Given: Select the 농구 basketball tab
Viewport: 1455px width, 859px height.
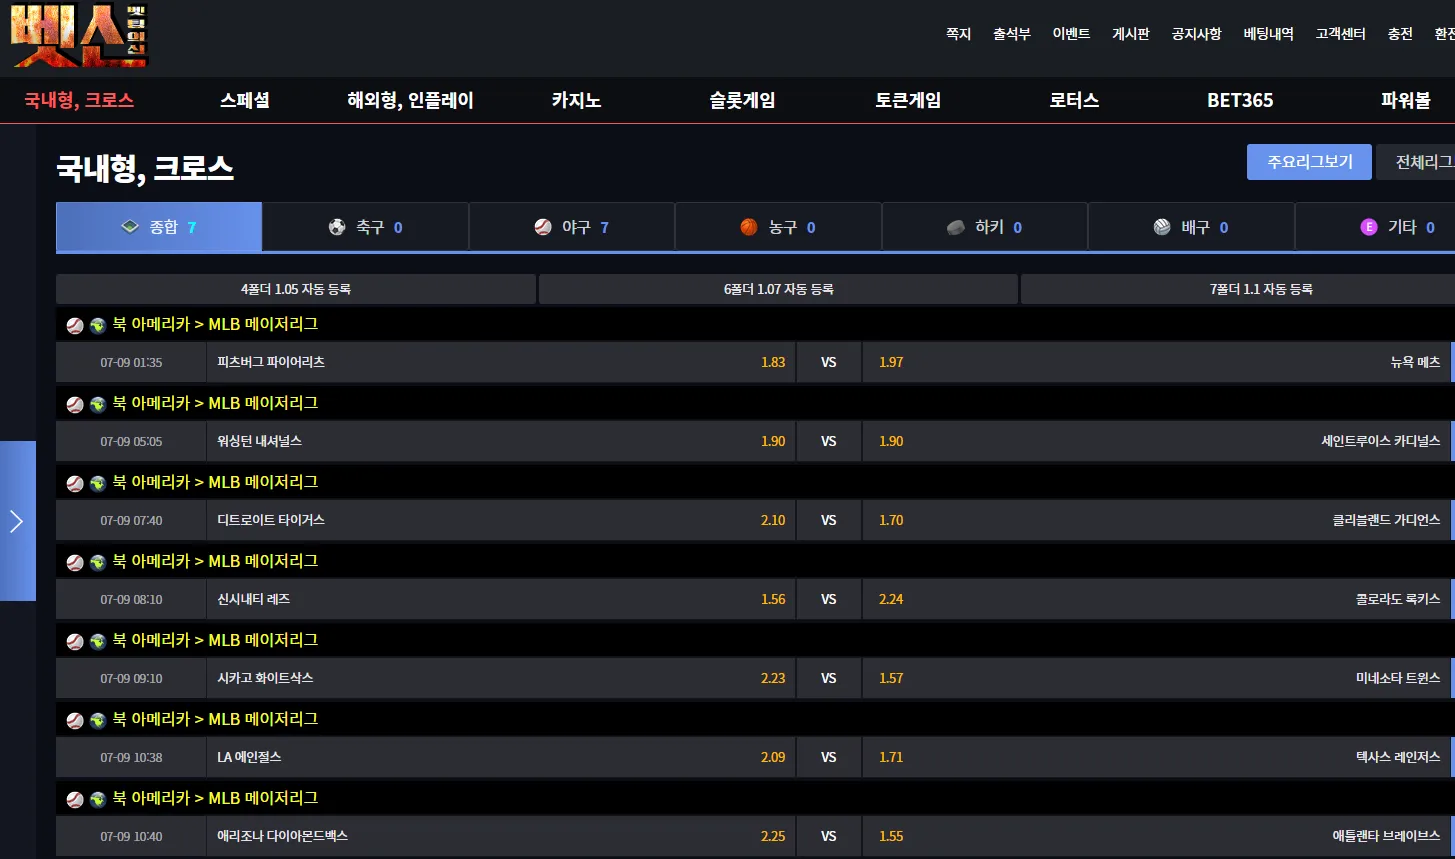Looking at the screenshot, I should (x=778, y=227).
